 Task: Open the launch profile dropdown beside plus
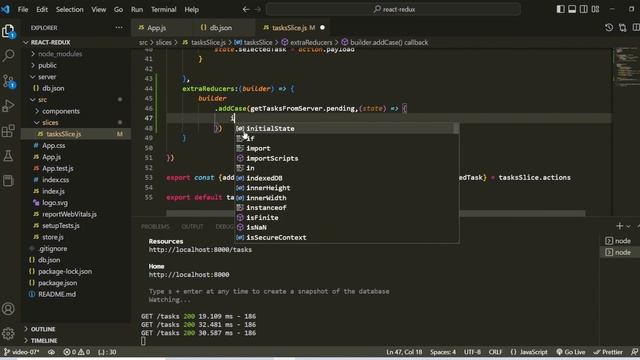click(628, 226)
